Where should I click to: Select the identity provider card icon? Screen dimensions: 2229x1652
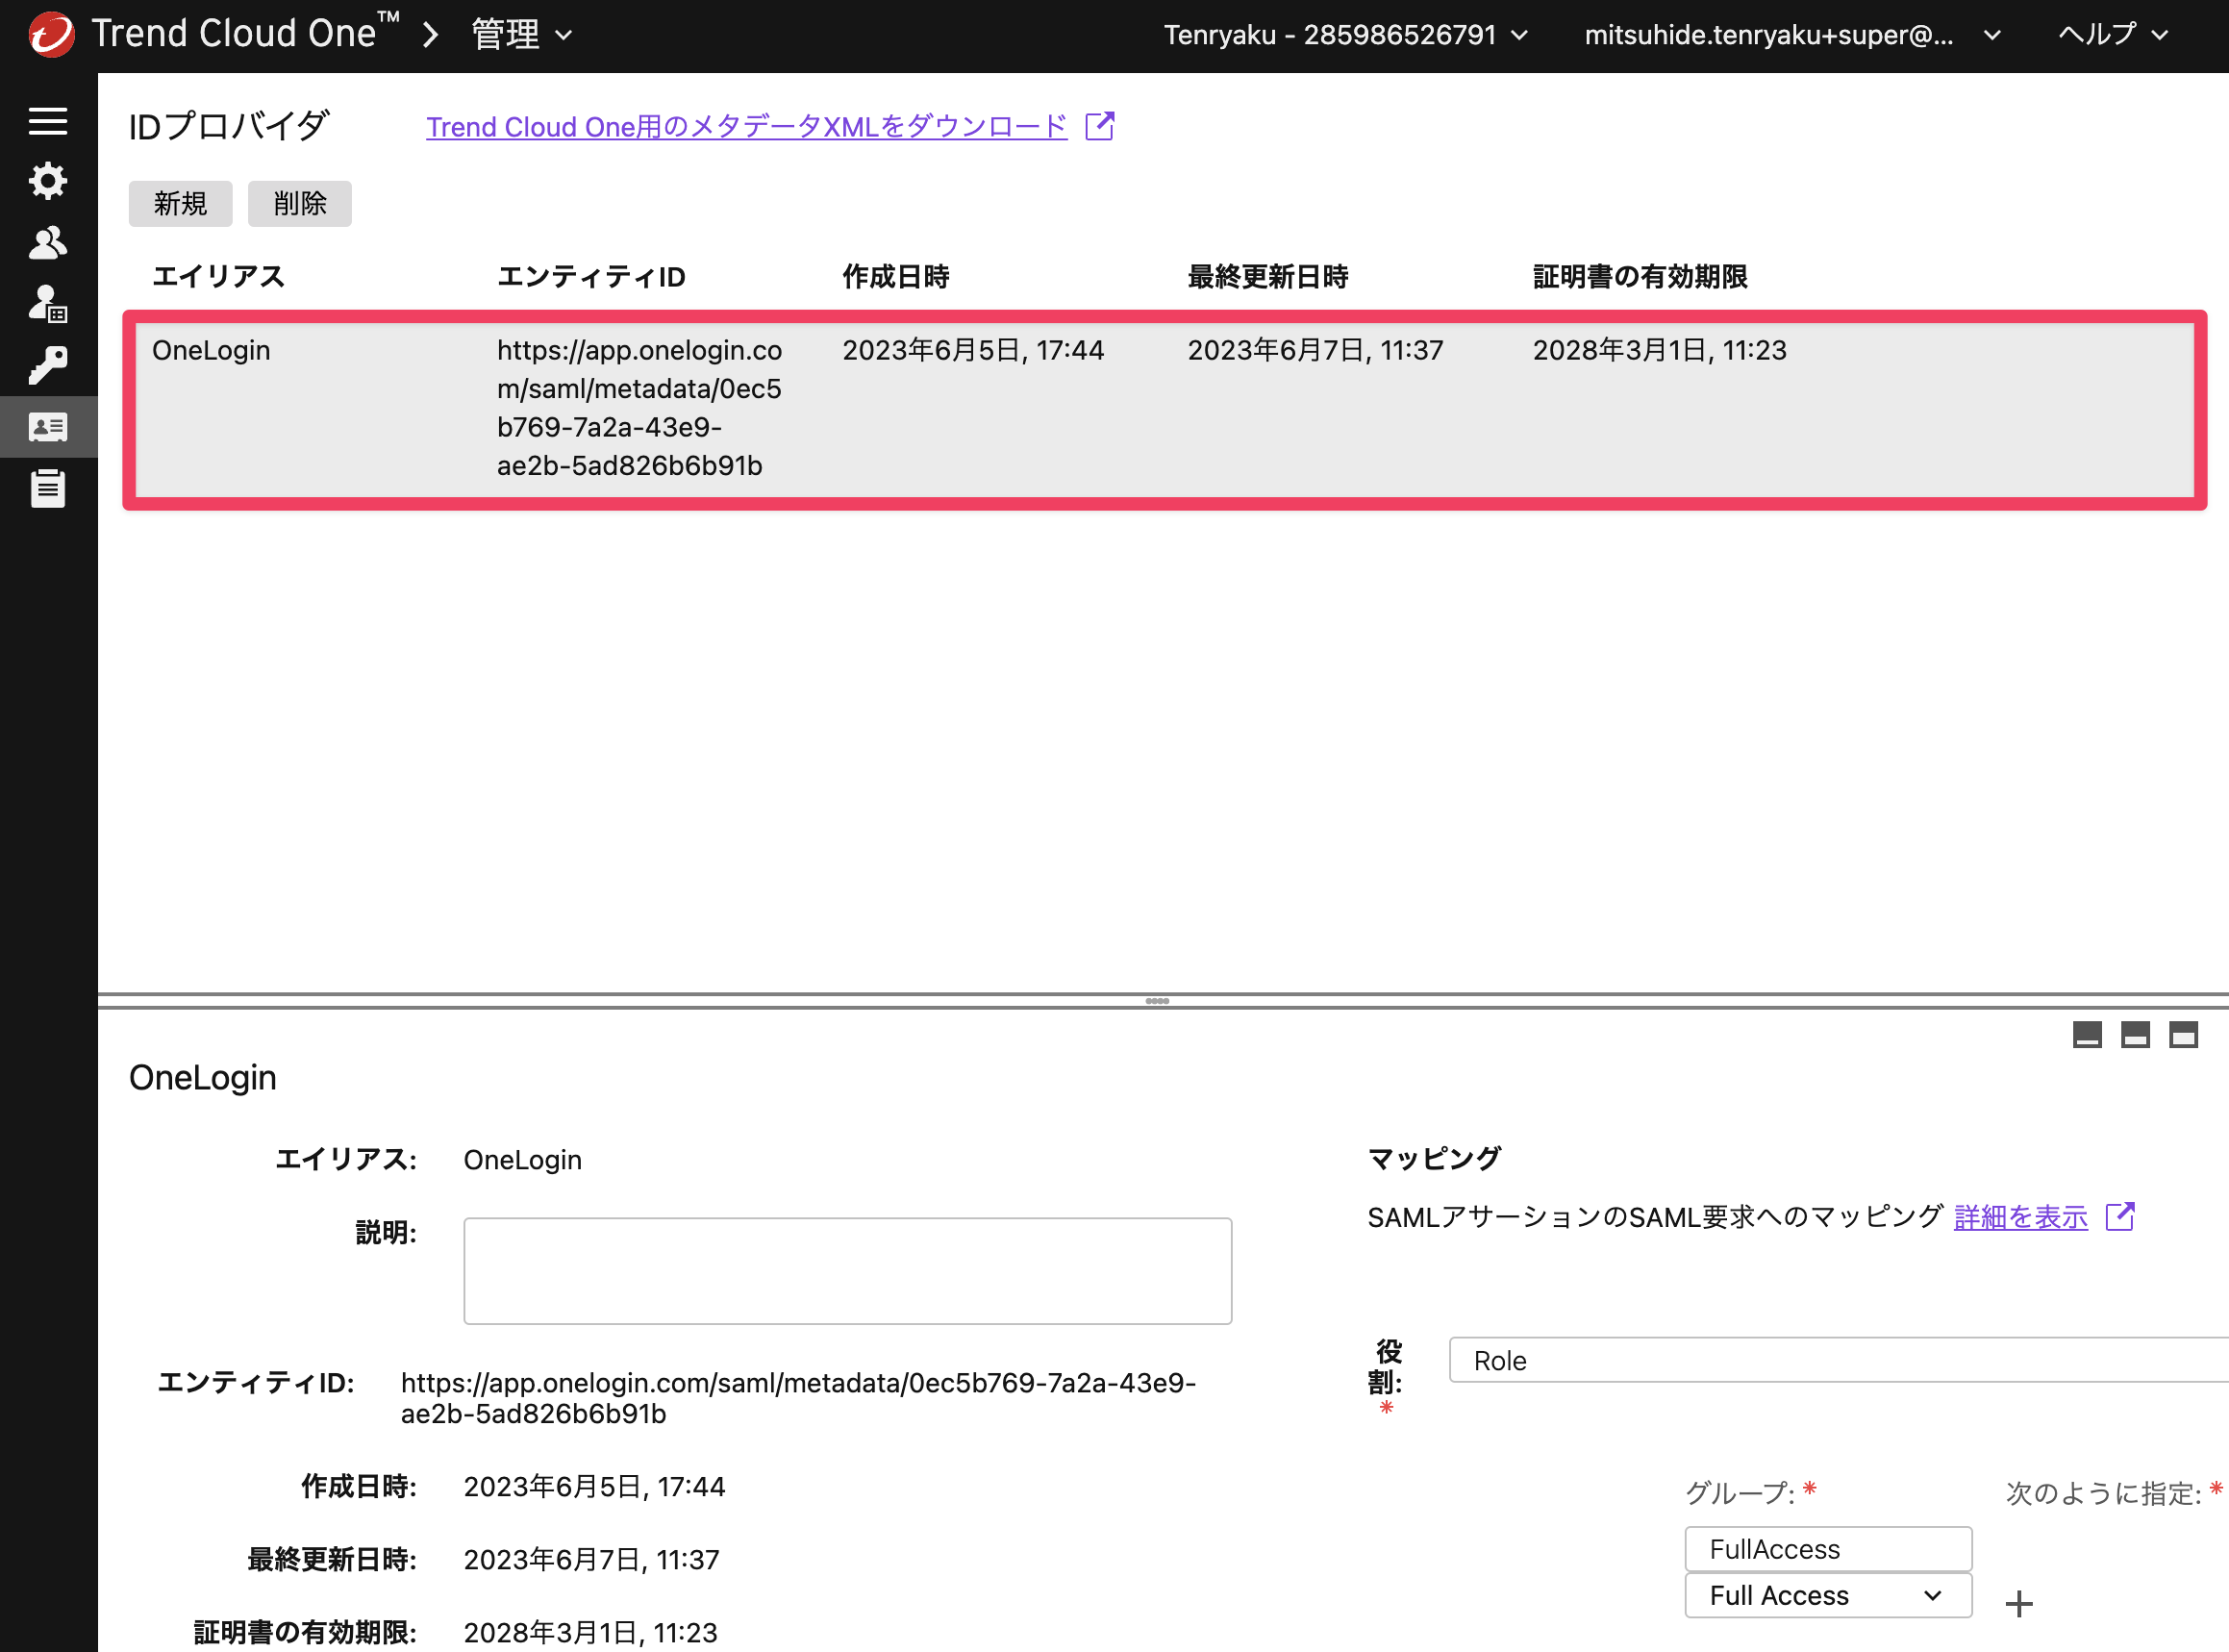coord(48,427)
